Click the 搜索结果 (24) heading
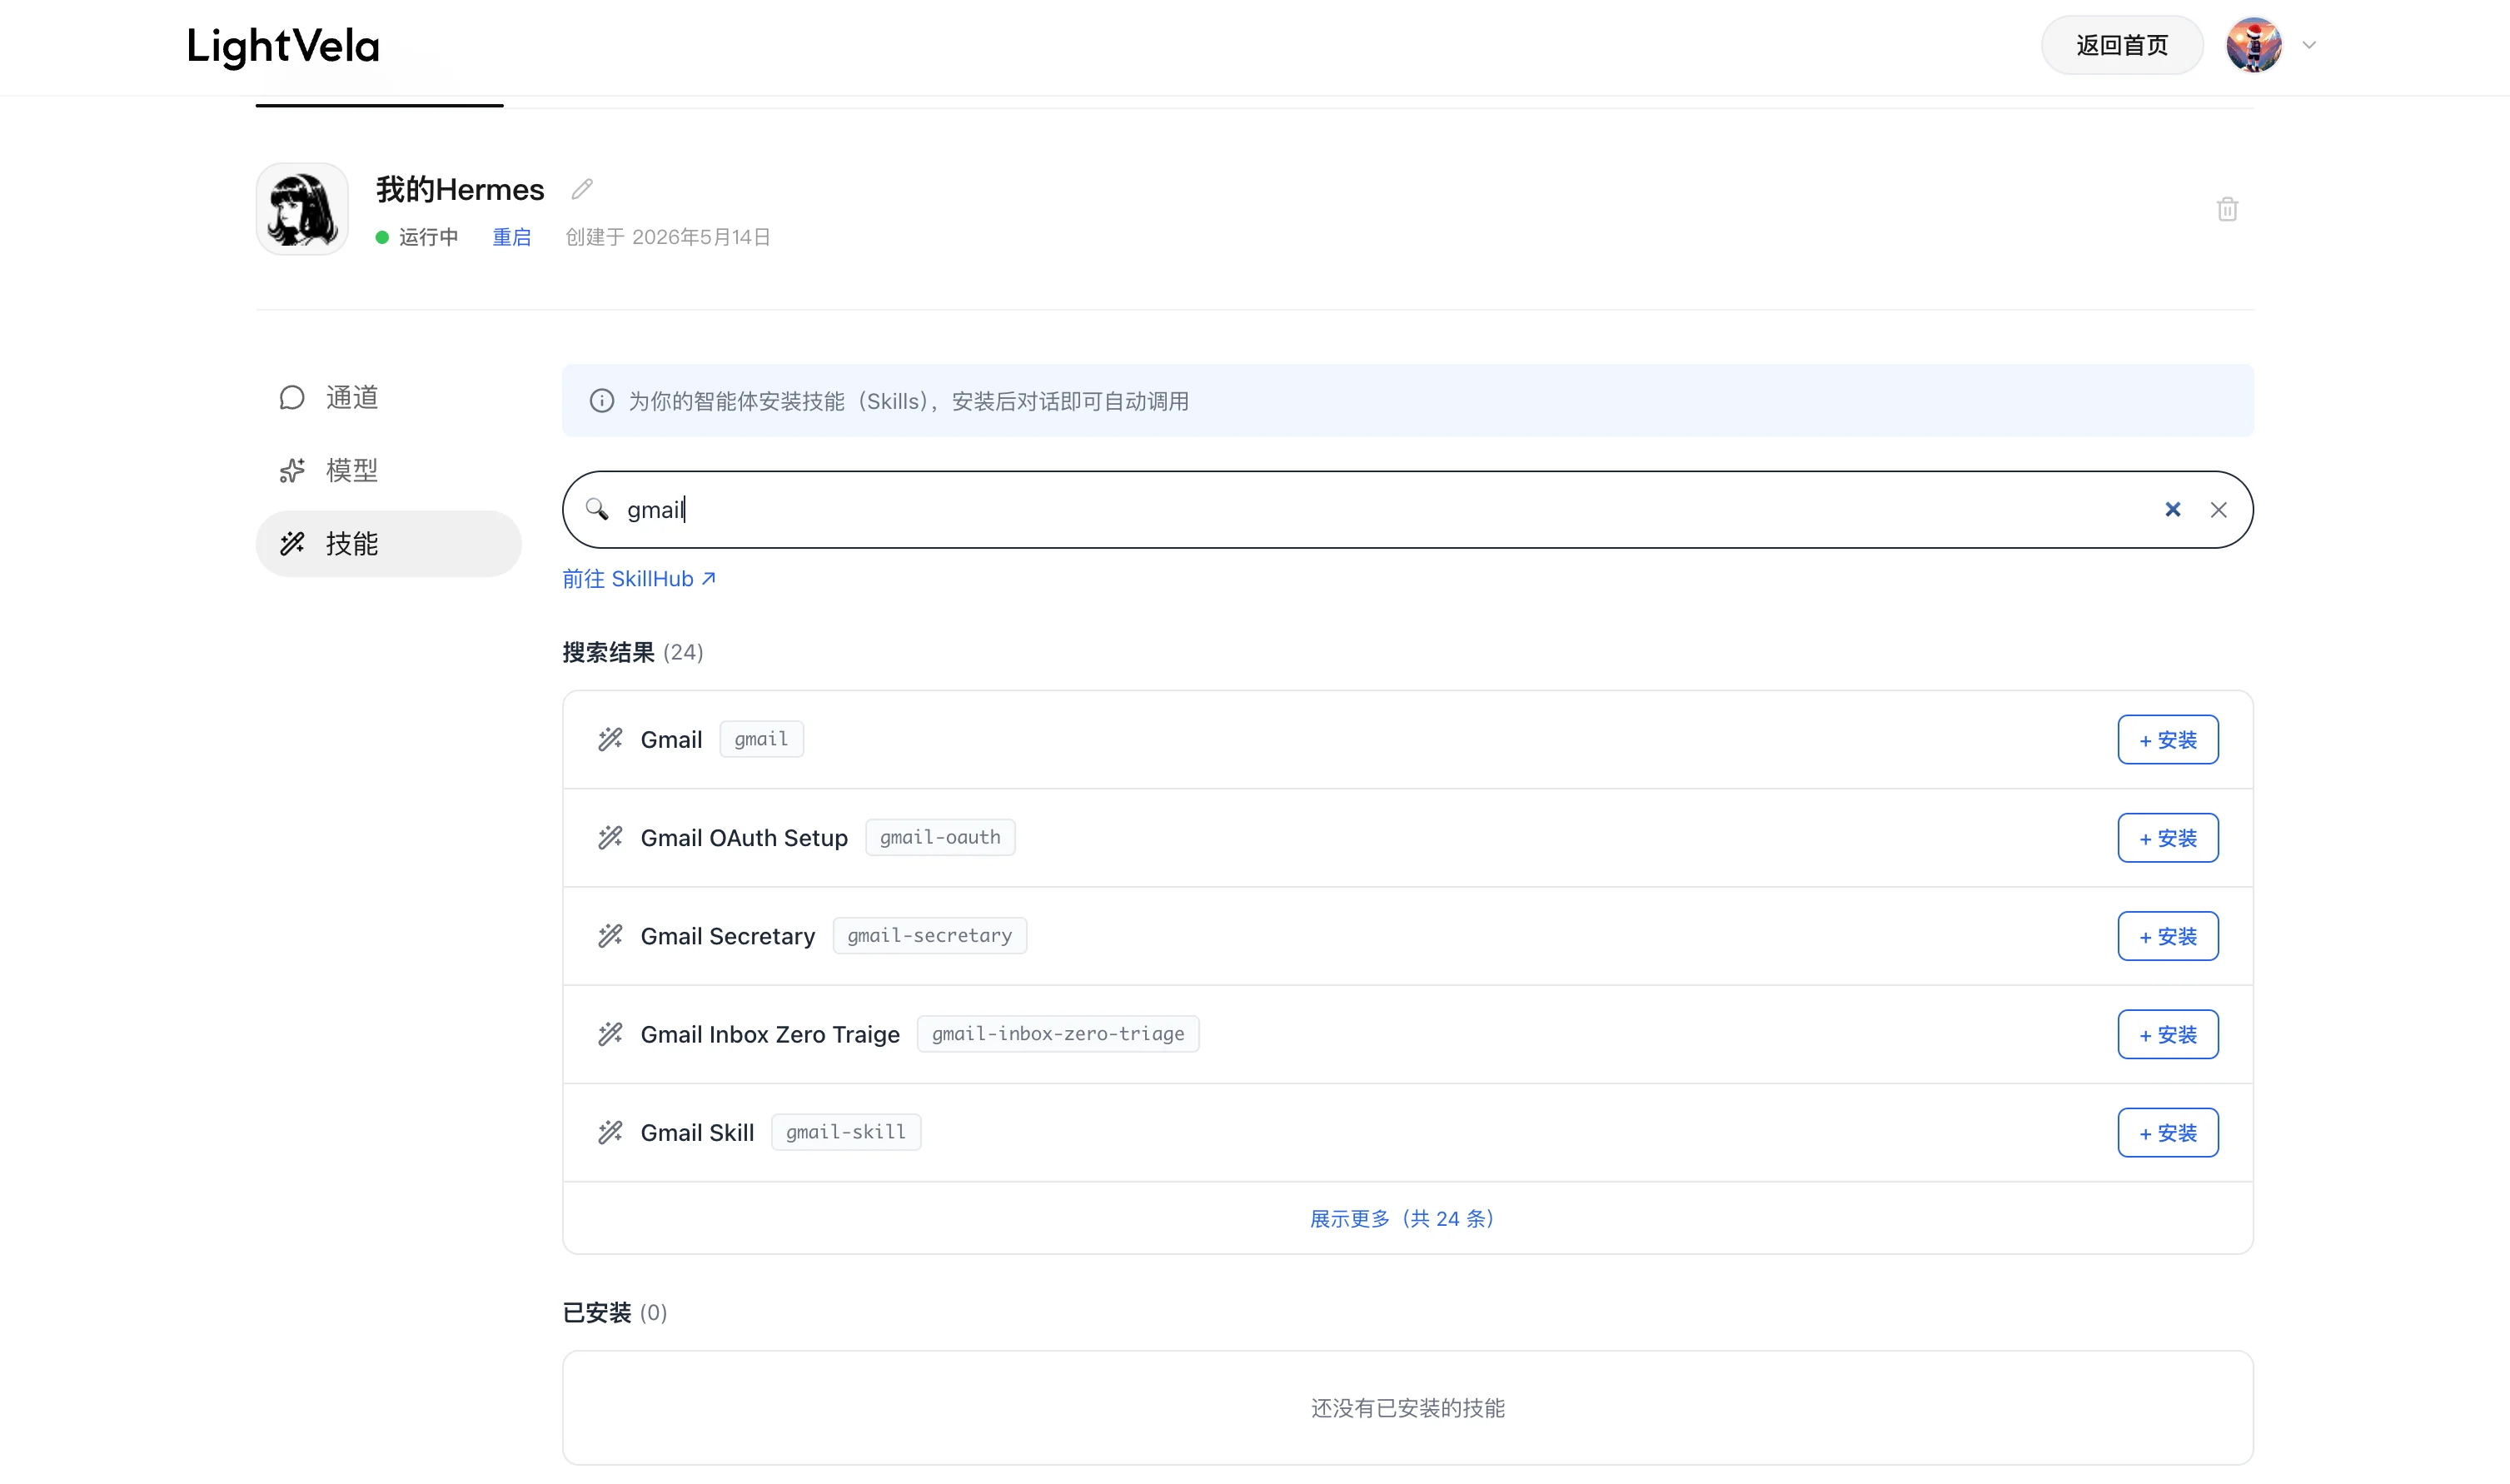 (633, 652)
